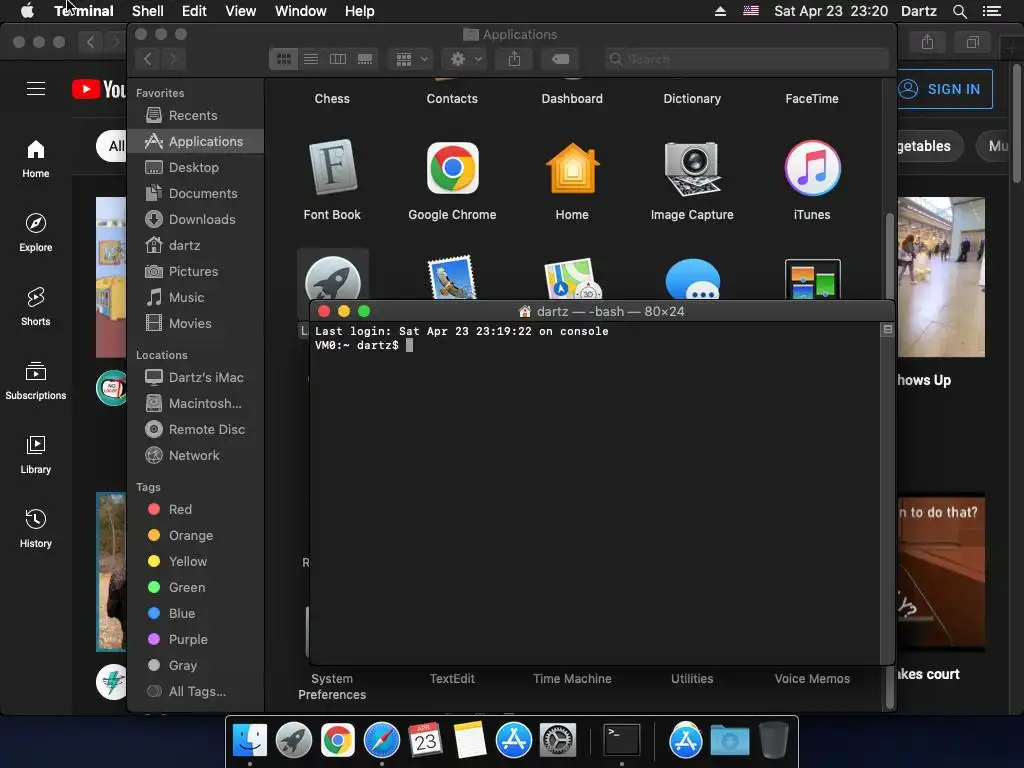This screenshot has width=1024, height=768.
Task: Open the View menu
Action: (240, 11)
